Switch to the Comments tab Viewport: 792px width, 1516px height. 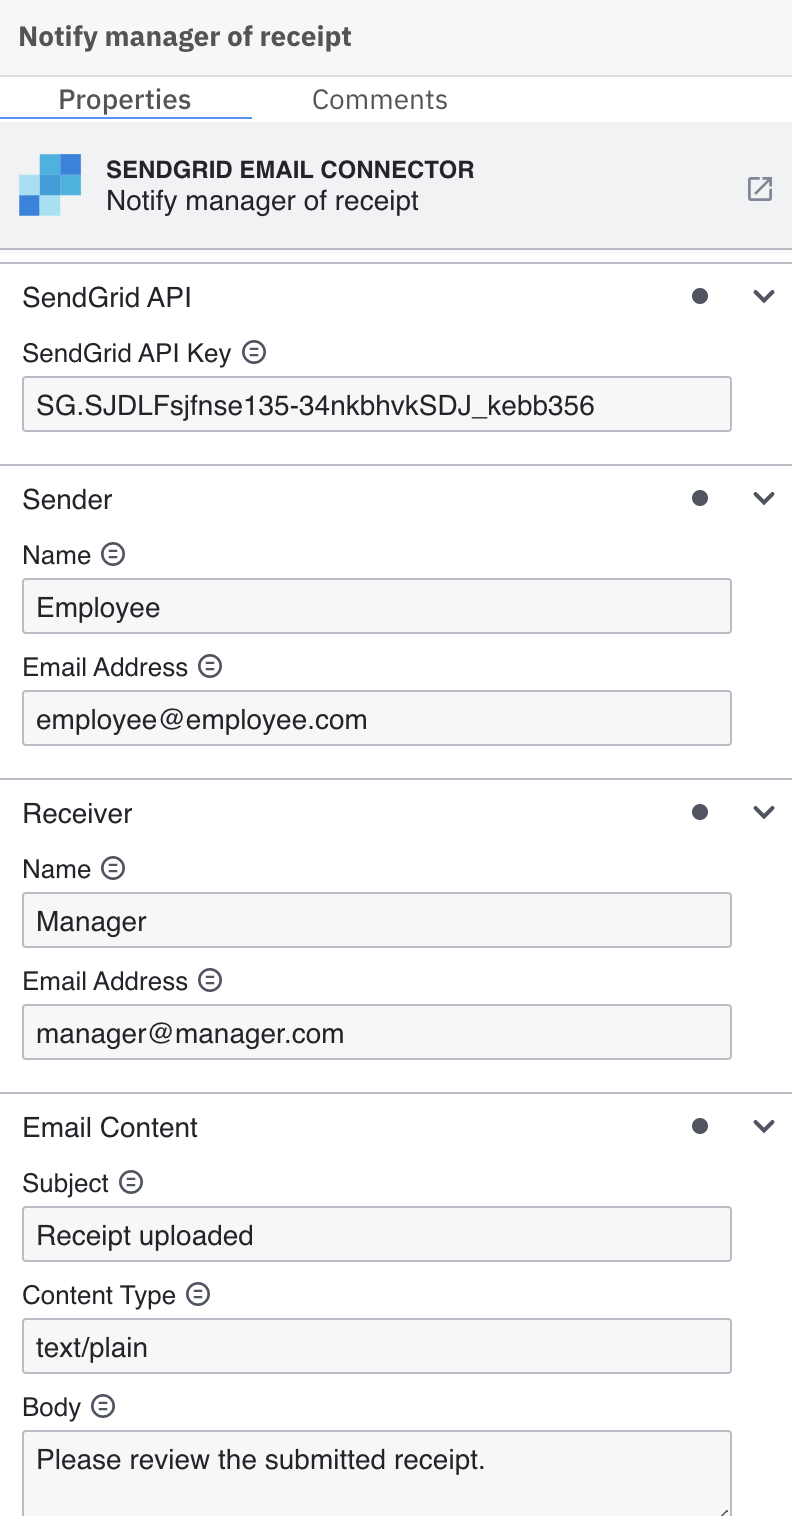point(380,99)
